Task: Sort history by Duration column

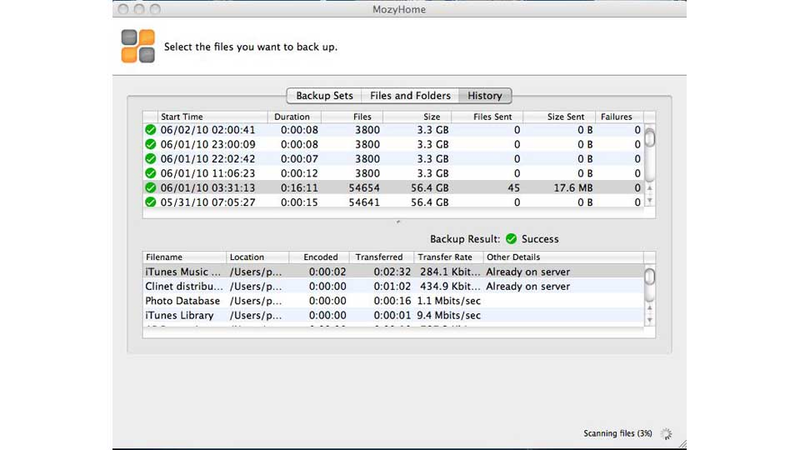Action: pos(294,117)
